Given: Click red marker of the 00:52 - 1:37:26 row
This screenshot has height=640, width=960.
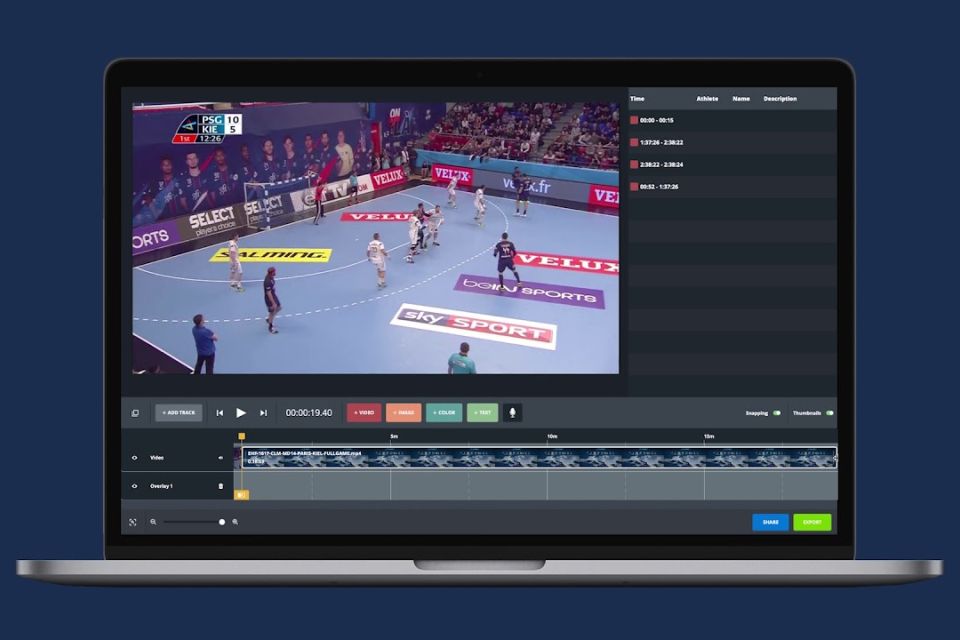Looking at the screenshot, I should pyautogui.click(x=634, y=187).
